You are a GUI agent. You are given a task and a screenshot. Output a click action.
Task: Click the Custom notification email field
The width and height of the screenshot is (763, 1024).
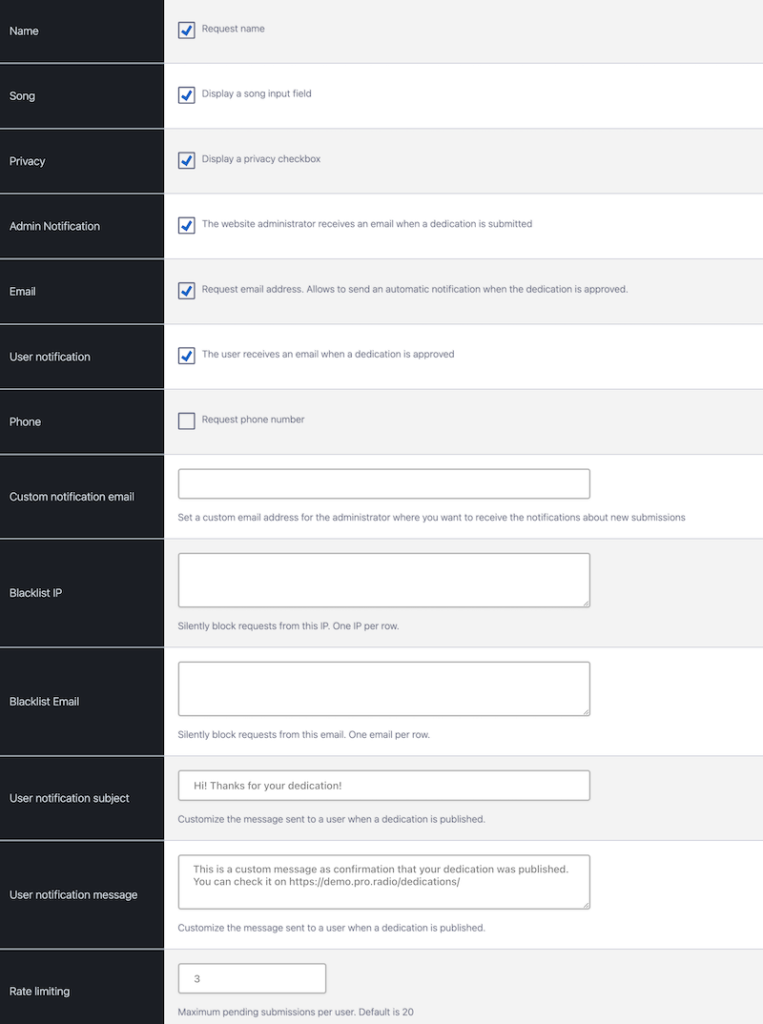(x=383, y=484)
